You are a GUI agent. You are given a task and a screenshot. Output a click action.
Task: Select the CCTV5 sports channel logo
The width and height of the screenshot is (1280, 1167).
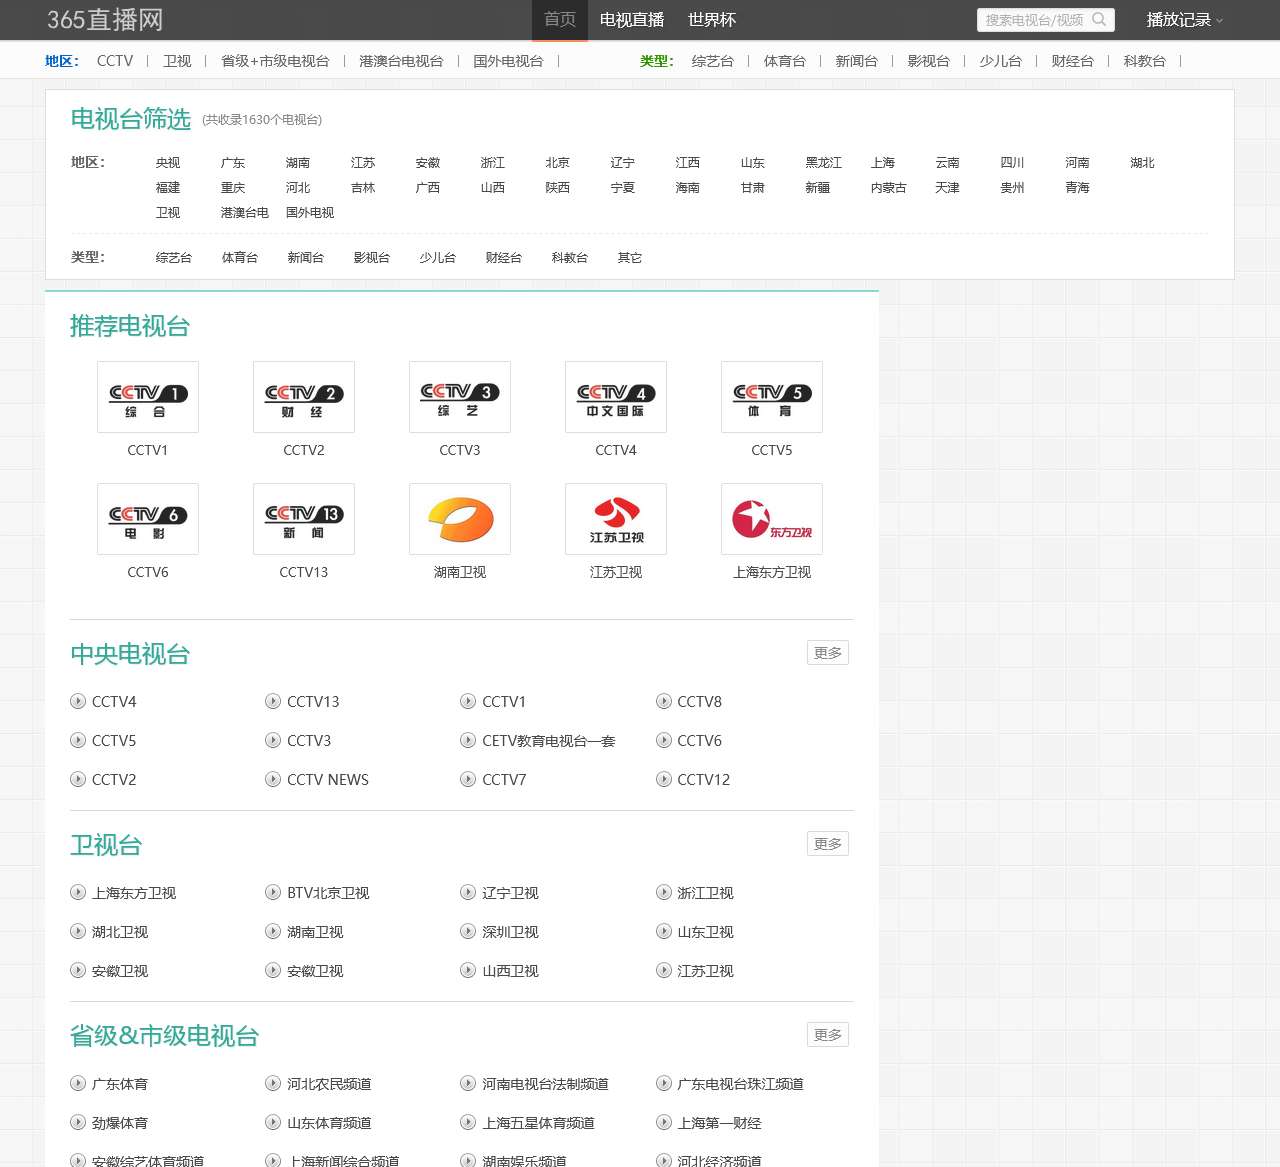(771, 396)
